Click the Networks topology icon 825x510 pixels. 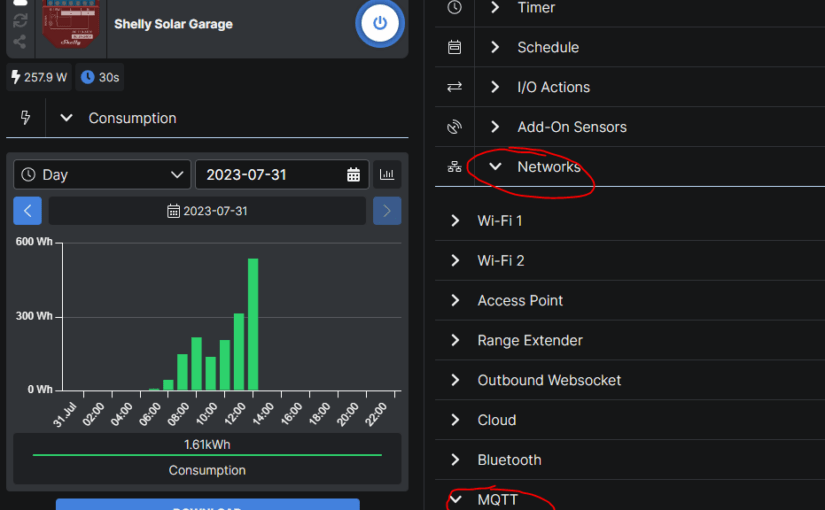coord(455,167)
